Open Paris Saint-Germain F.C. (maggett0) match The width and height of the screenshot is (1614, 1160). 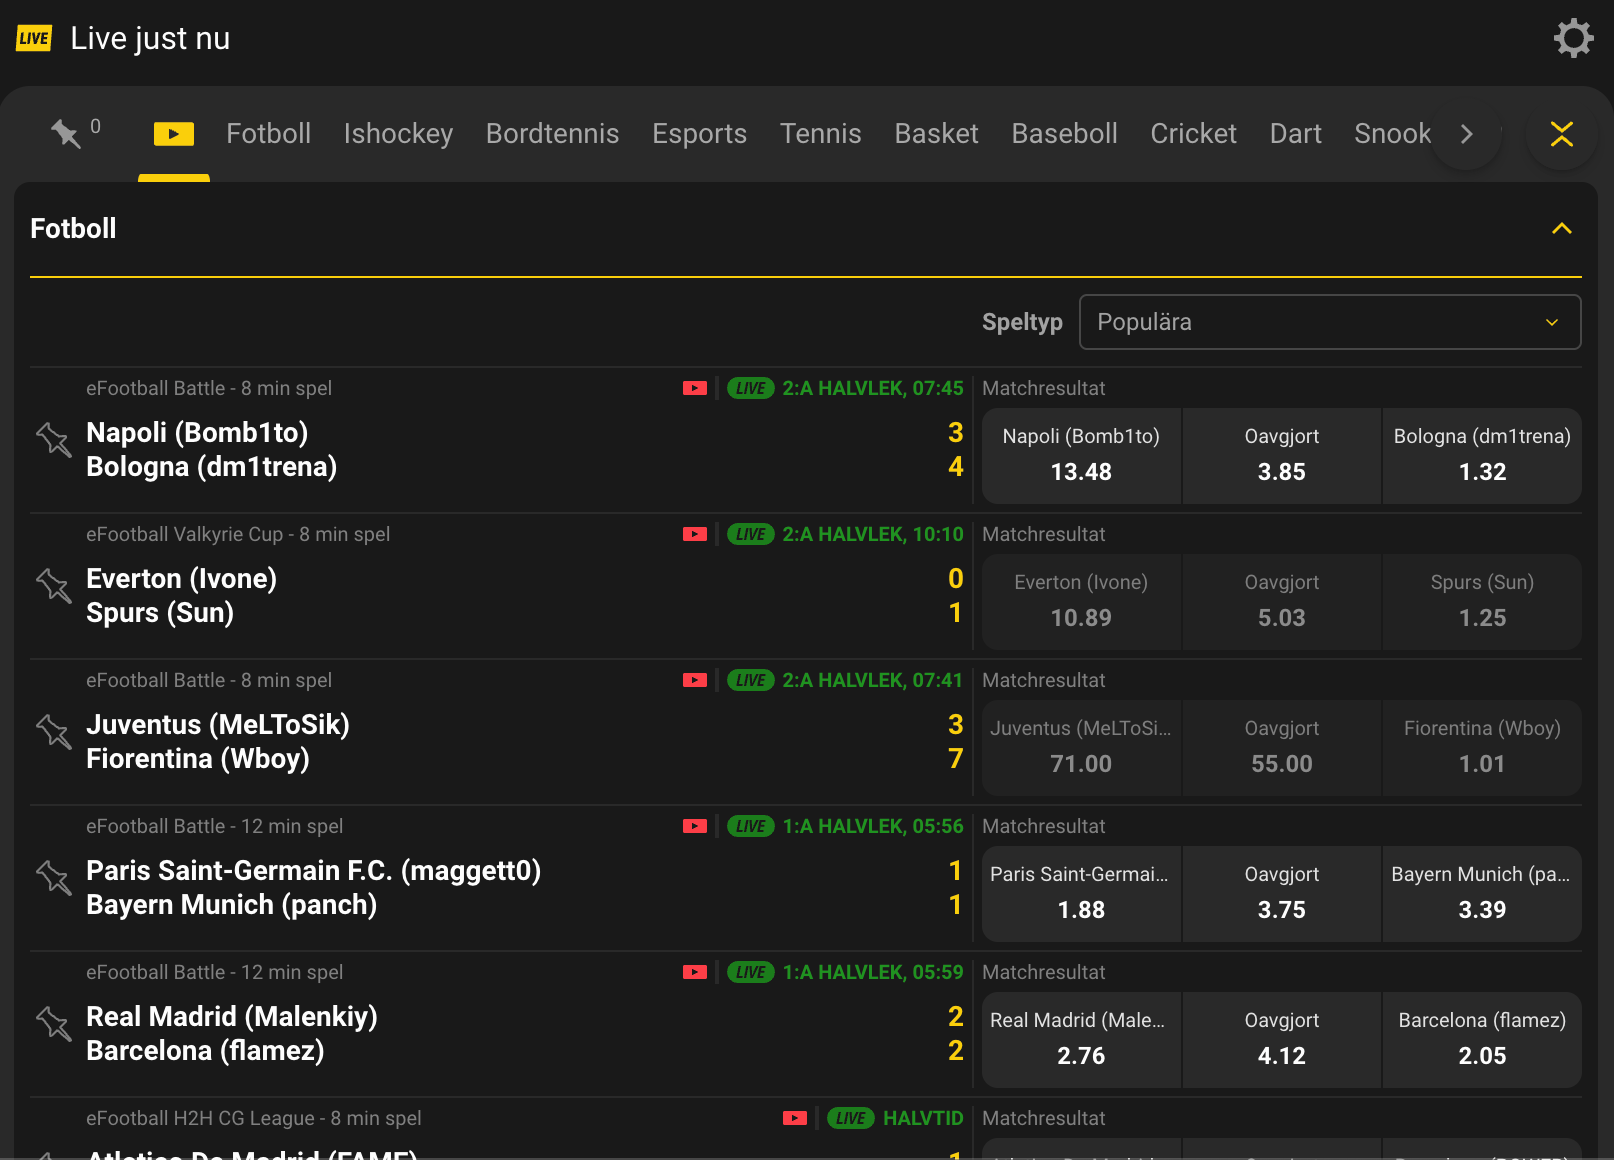click(x=313, y=871)
